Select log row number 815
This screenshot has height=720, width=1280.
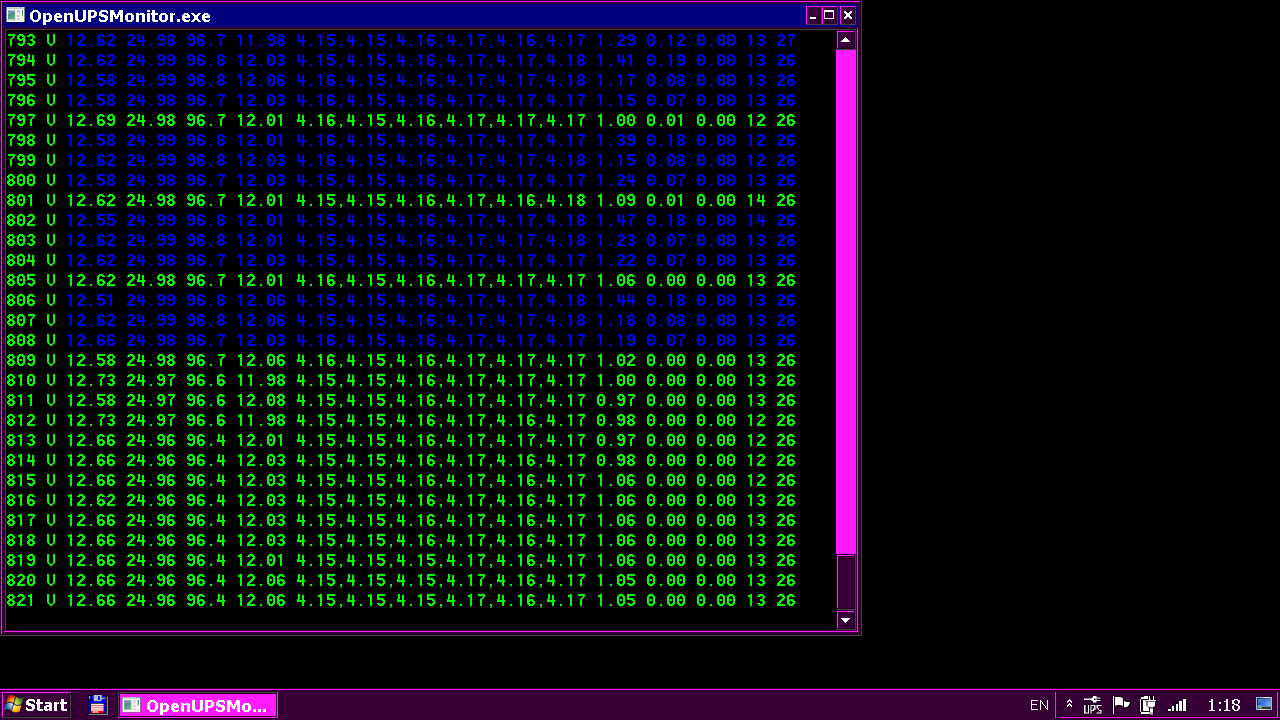(x=401, y=480)
